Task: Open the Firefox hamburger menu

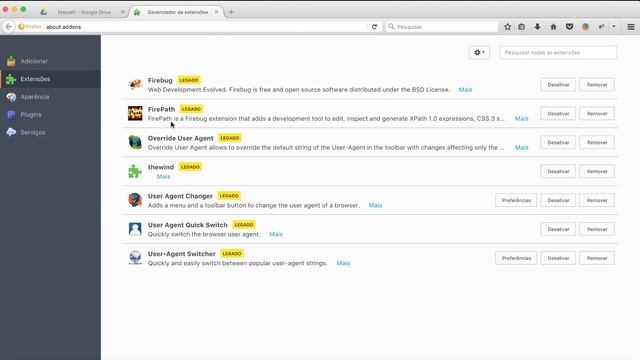Action: [631, 27]
